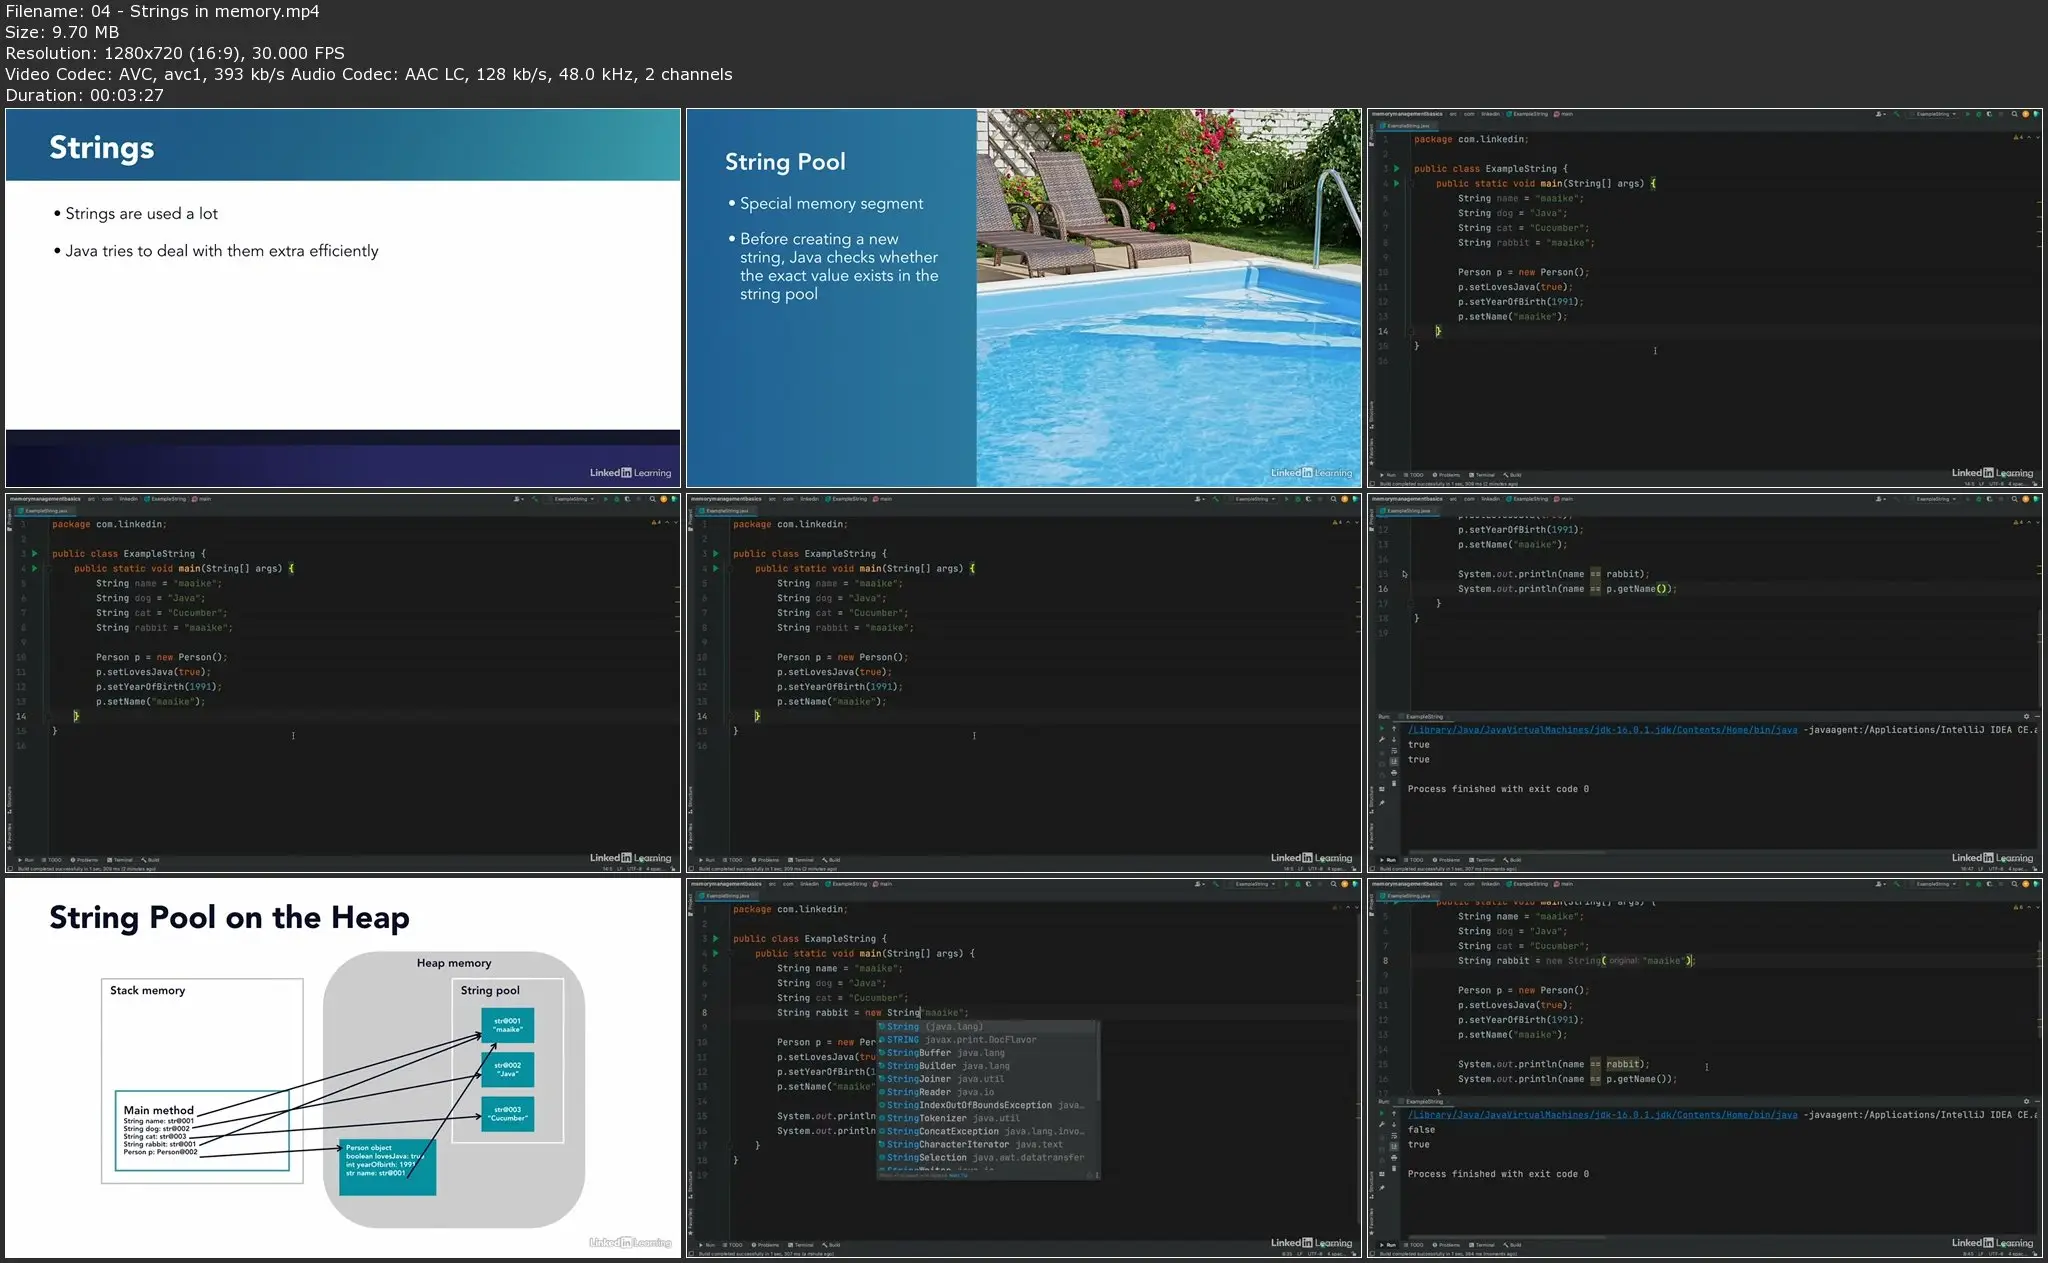Open the String Pool on the Heap slide thumbnail
The image size is (2048, 1263).
pos(343,1068)
